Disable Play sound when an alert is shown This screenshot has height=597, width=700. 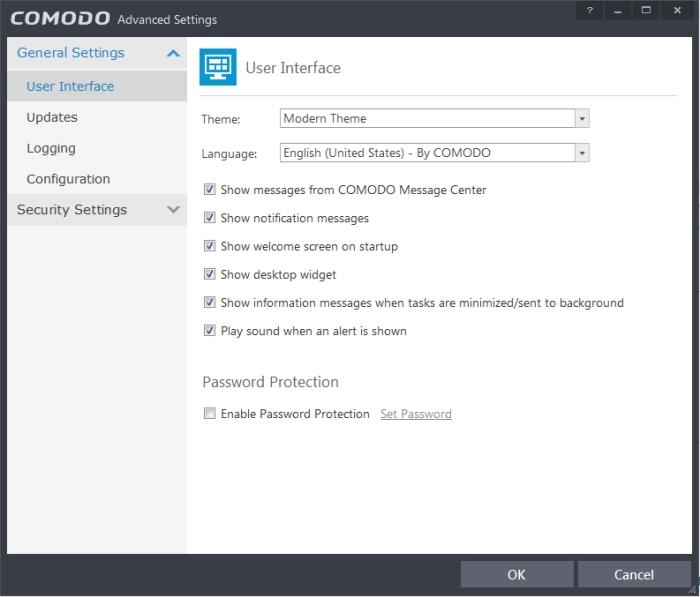(209, 330)
